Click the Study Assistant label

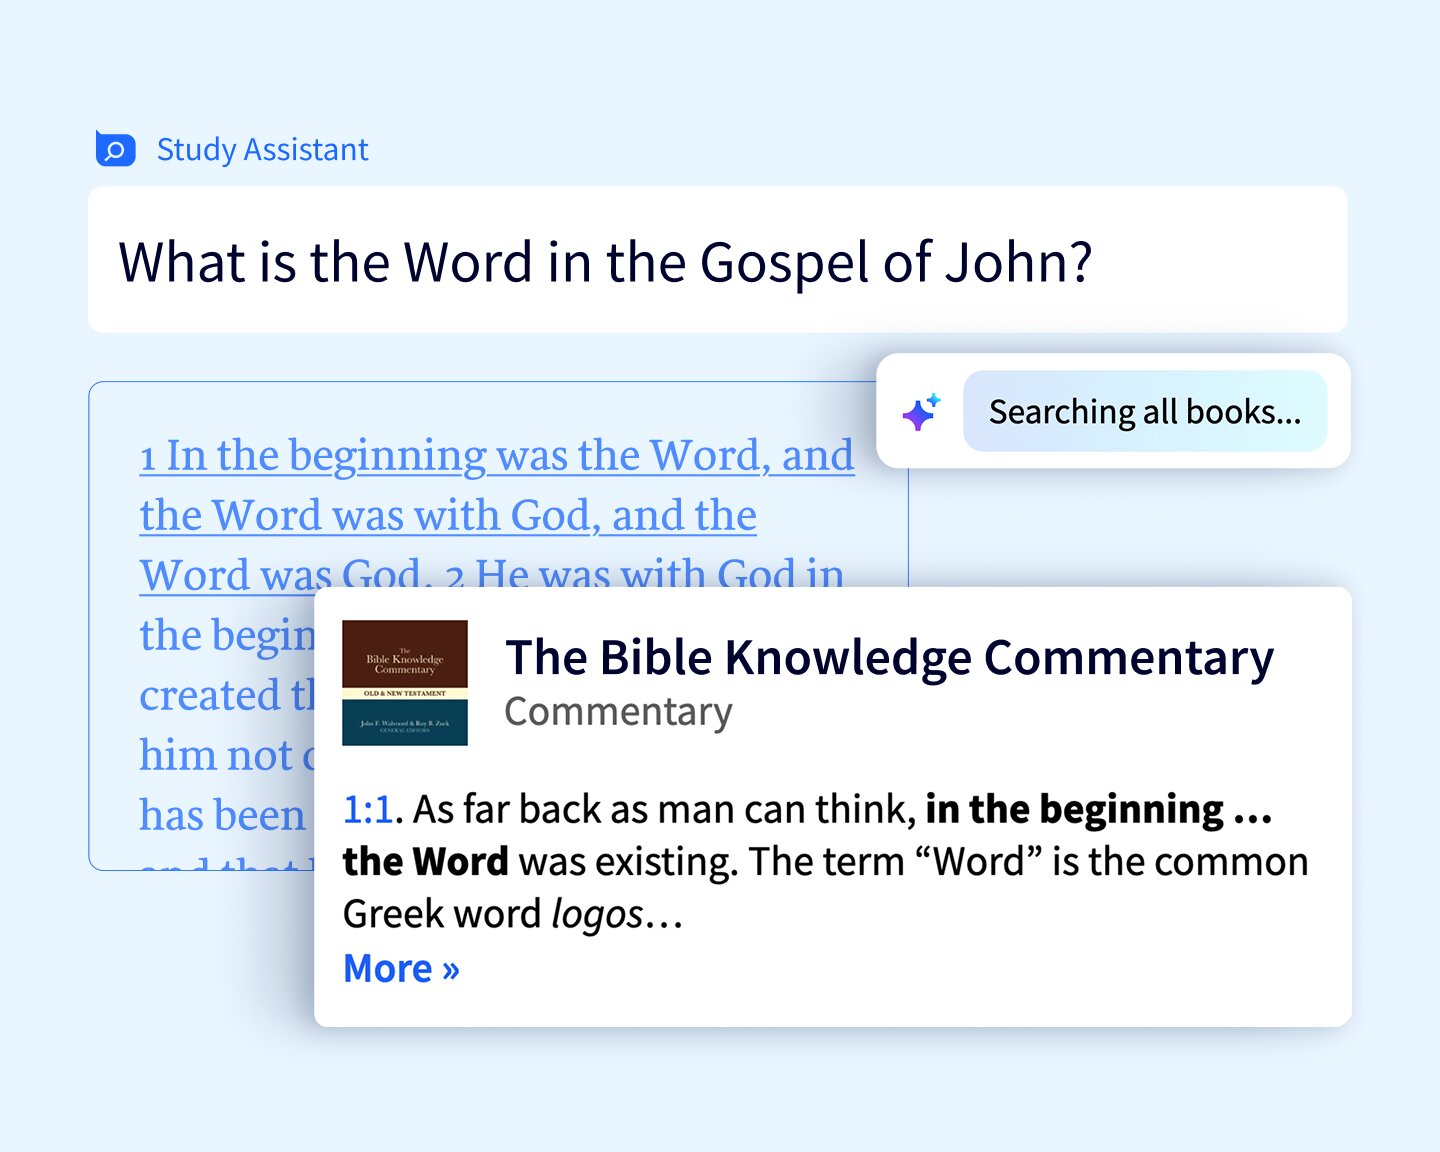click(262, 149)
